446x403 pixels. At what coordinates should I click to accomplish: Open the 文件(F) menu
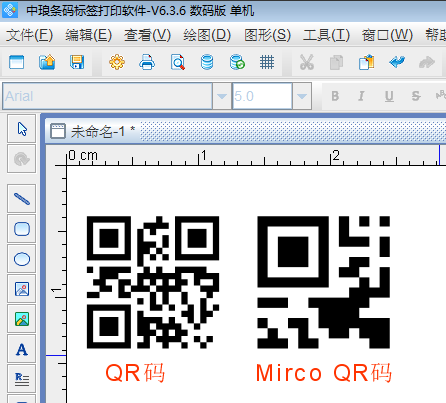[x=29, y=35]
